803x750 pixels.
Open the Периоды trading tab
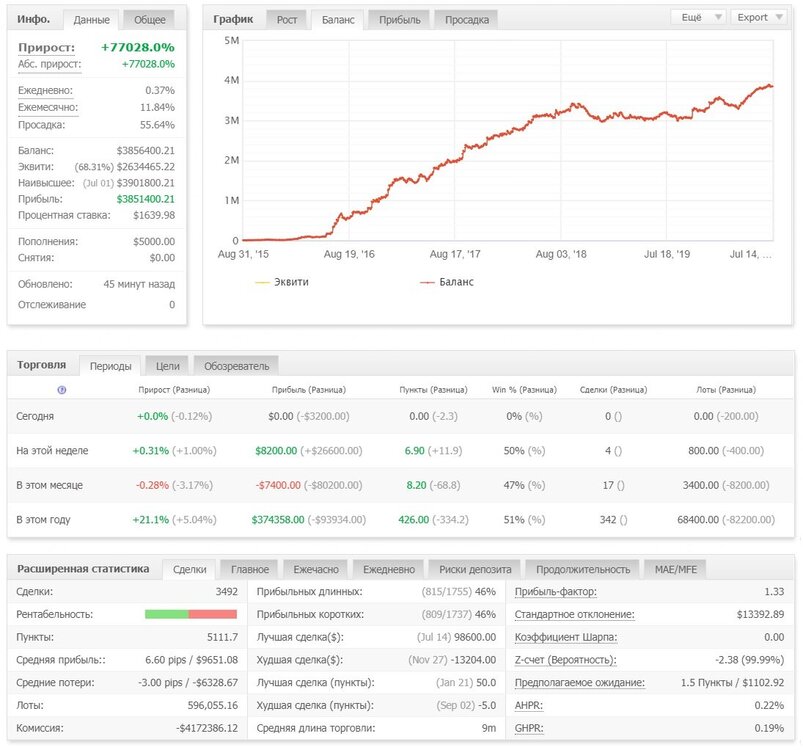(110, 366)
